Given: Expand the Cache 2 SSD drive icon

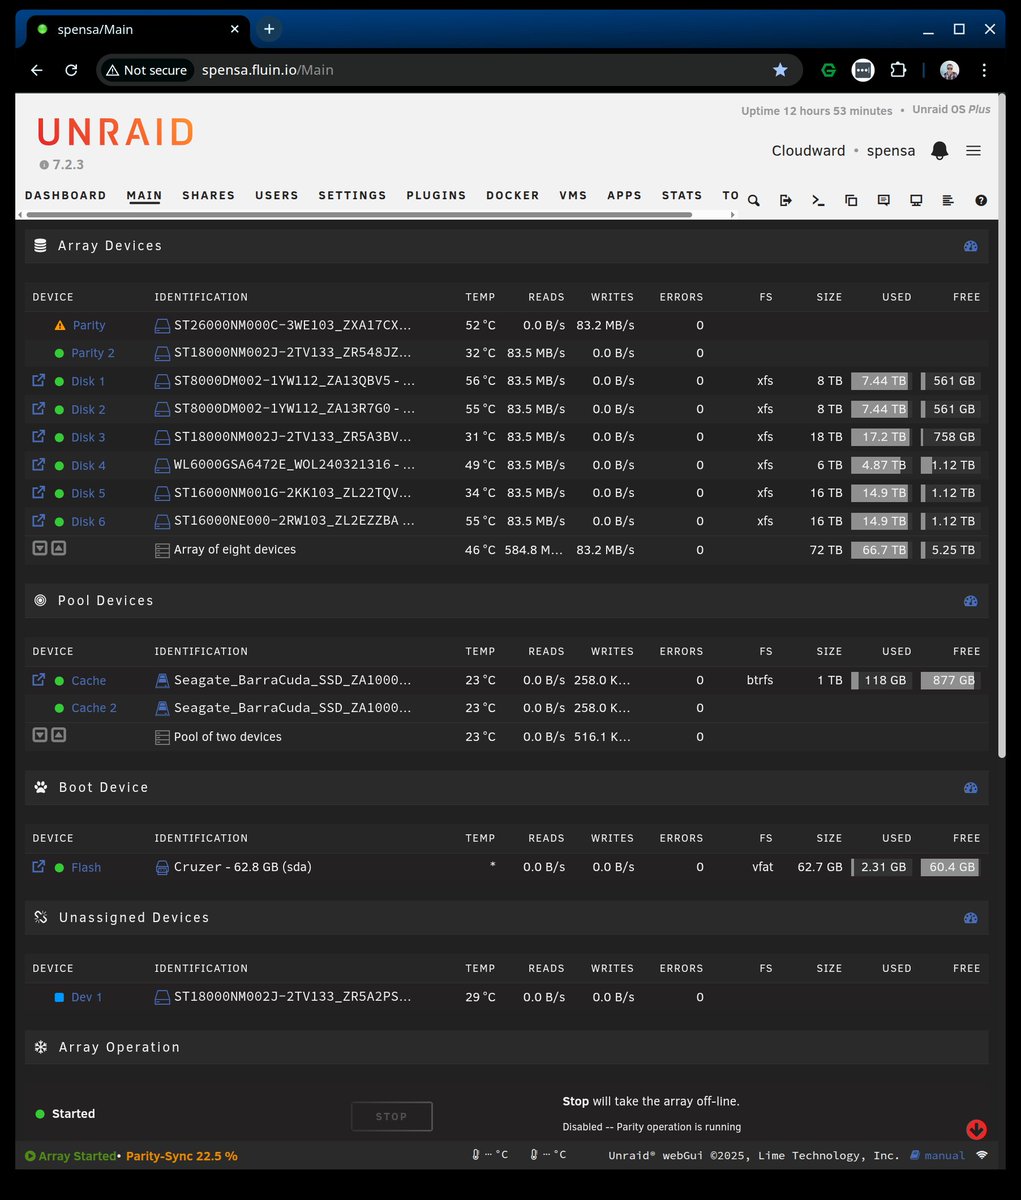Looking at the screenshot, I should 163,708.
